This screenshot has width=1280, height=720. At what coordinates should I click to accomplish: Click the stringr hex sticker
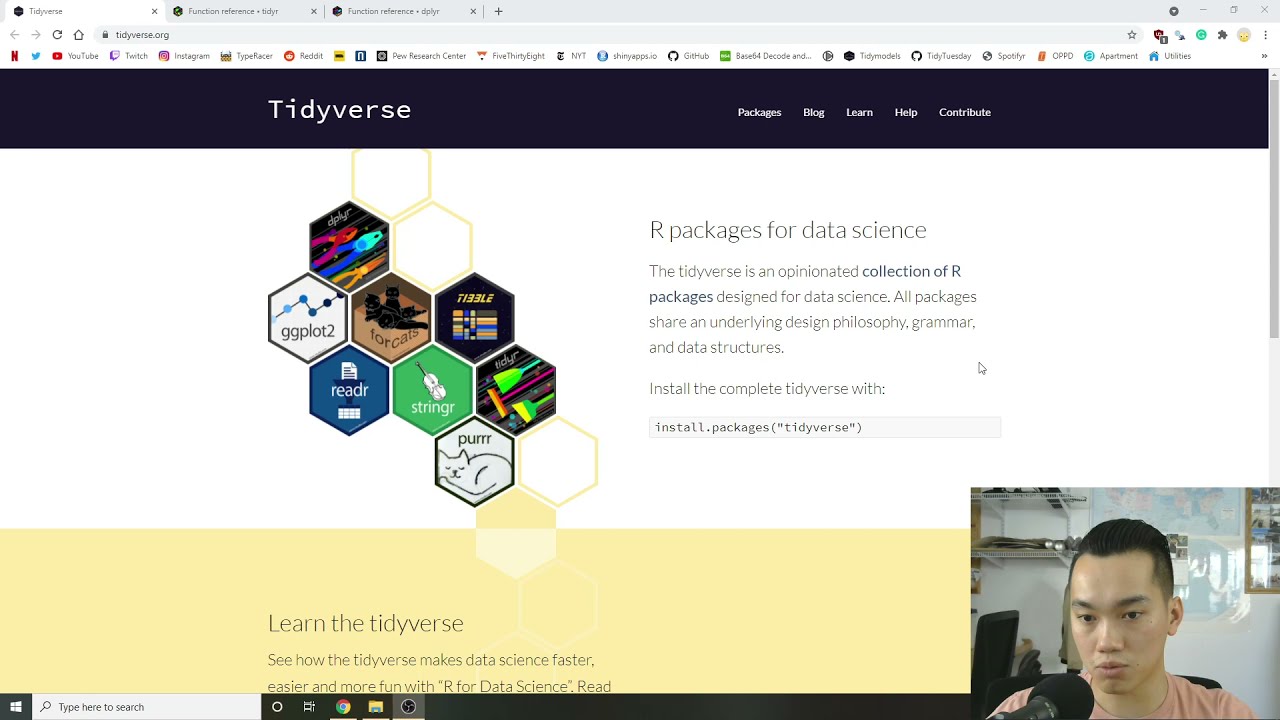coord(432,391)
